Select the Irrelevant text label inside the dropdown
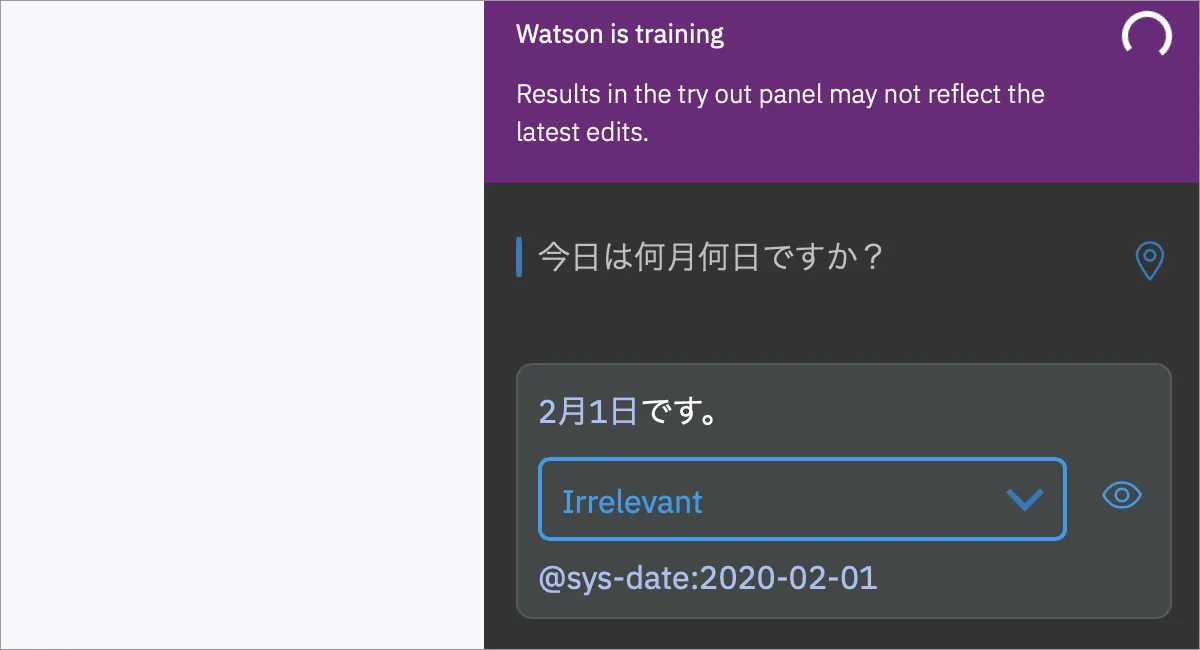 click(632, 501)
